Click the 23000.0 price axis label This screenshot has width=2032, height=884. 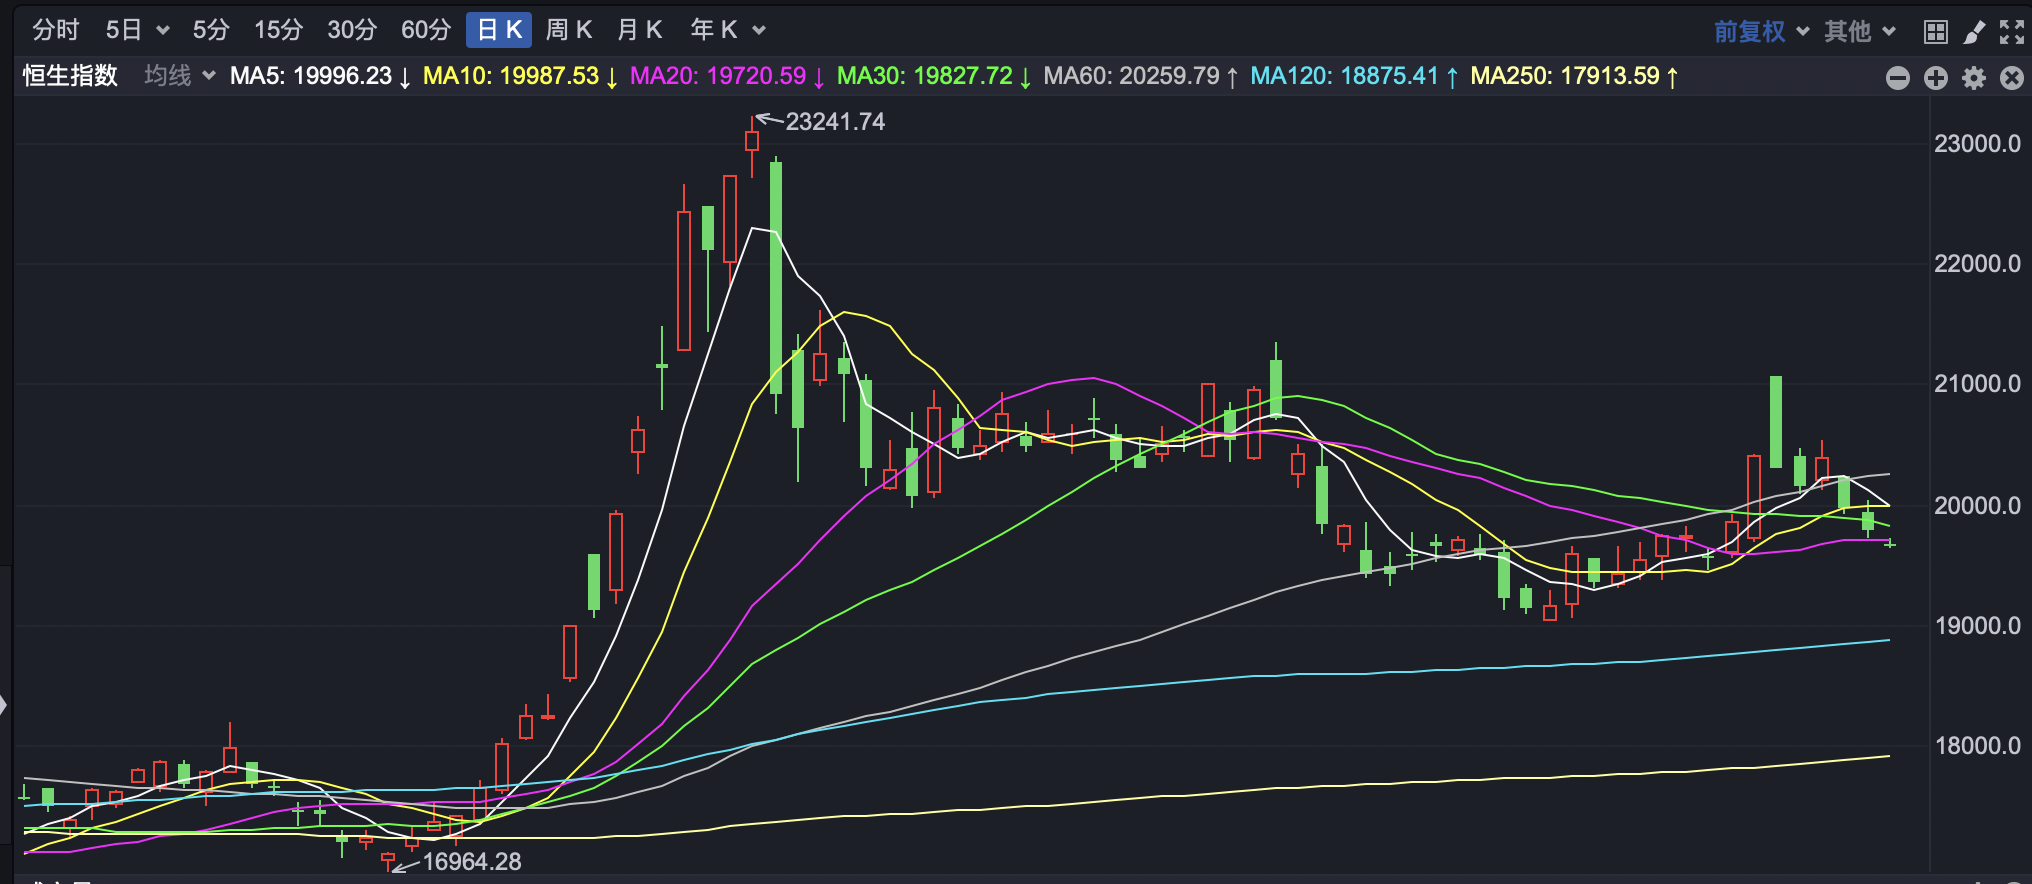coord(1977,144)
